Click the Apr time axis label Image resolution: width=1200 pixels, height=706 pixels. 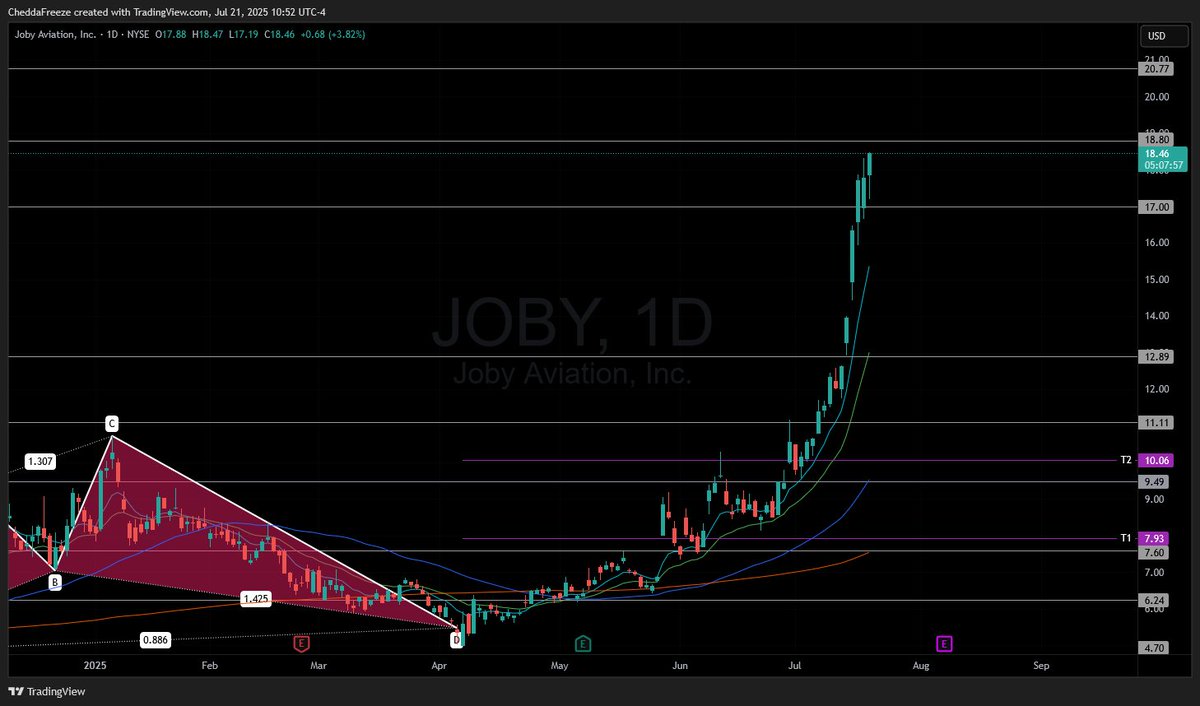(439, 665)
